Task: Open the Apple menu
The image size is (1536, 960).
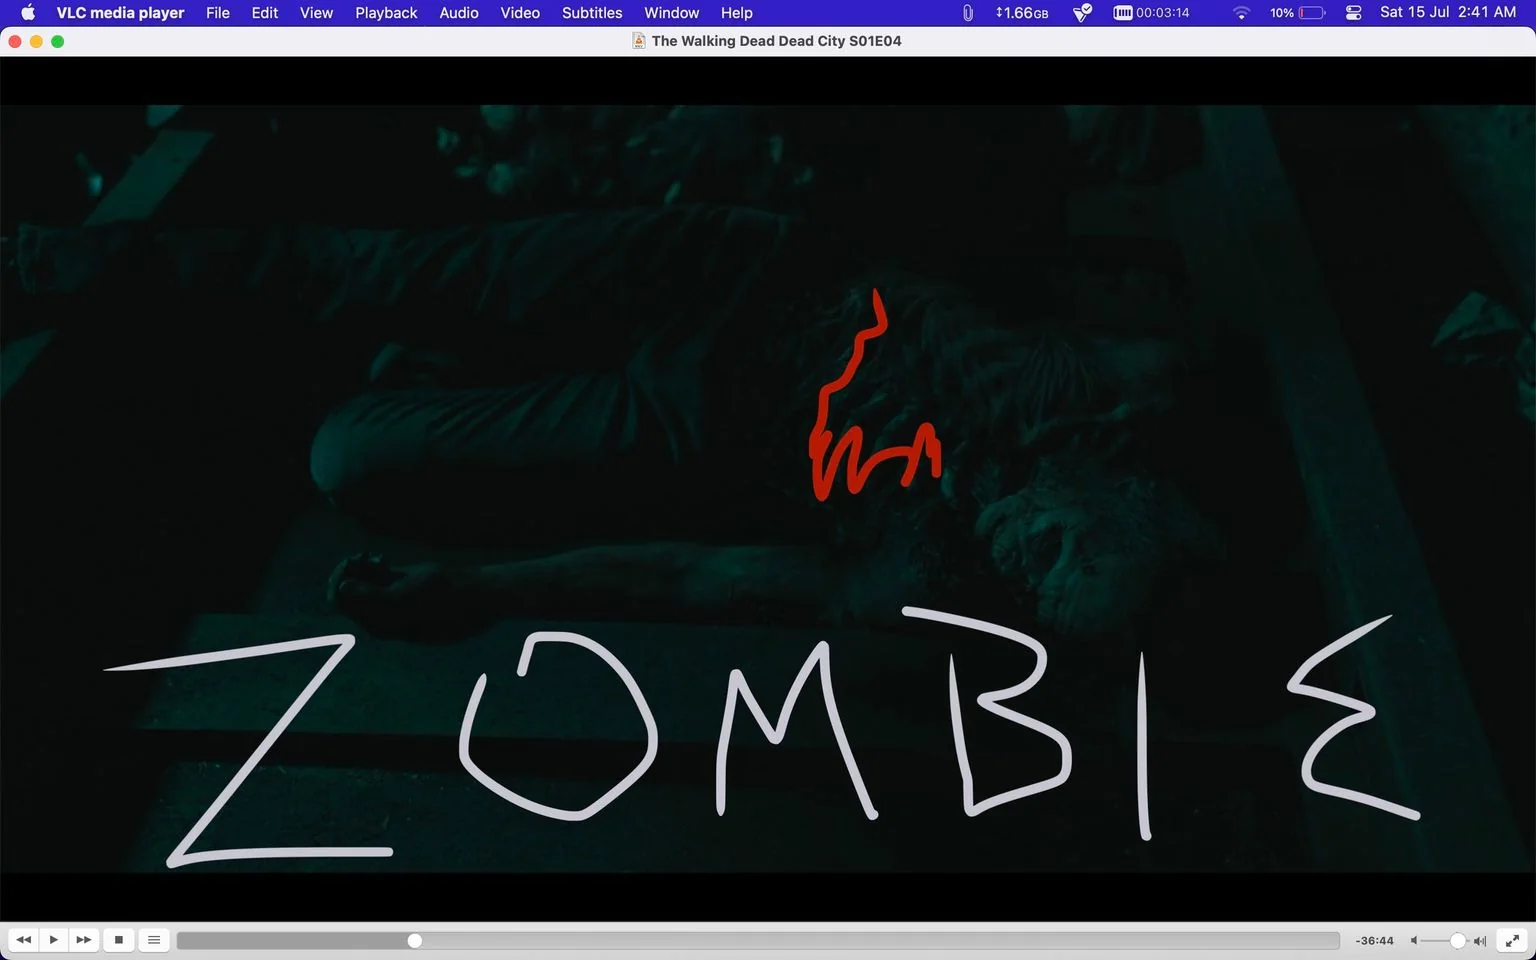Action: [x=28, y=13]
